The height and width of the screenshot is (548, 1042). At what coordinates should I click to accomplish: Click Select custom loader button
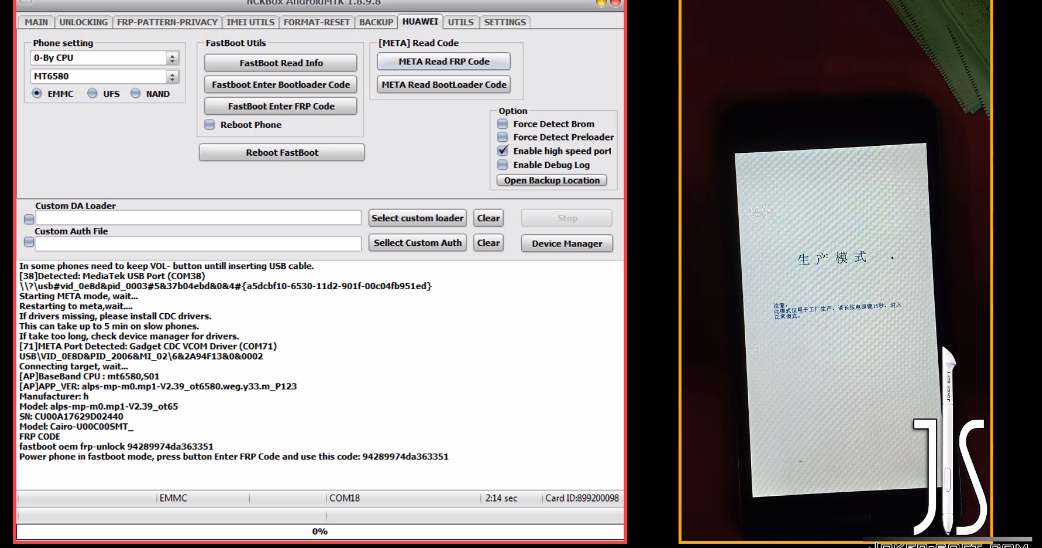click(x=417, y=218)
